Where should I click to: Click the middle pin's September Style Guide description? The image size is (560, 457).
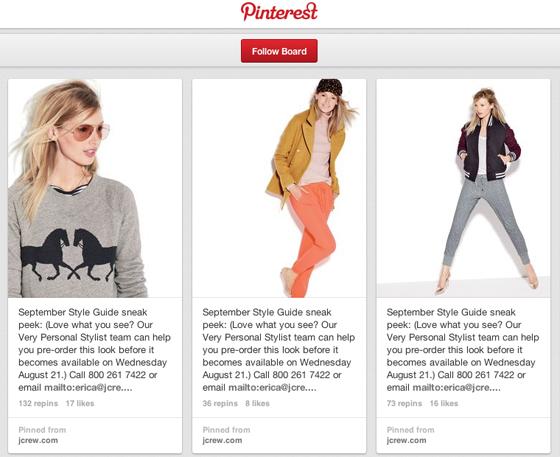tap(279, 350)
